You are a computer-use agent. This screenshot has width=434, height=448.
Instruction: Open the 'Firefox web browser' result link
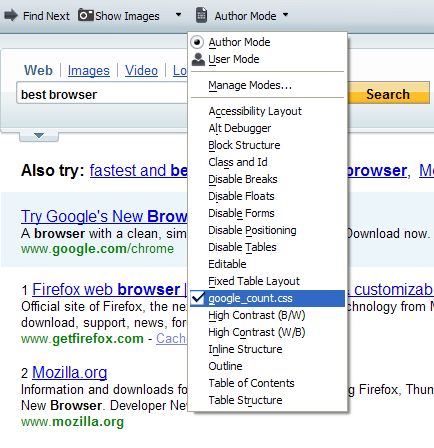pos(110,289)
